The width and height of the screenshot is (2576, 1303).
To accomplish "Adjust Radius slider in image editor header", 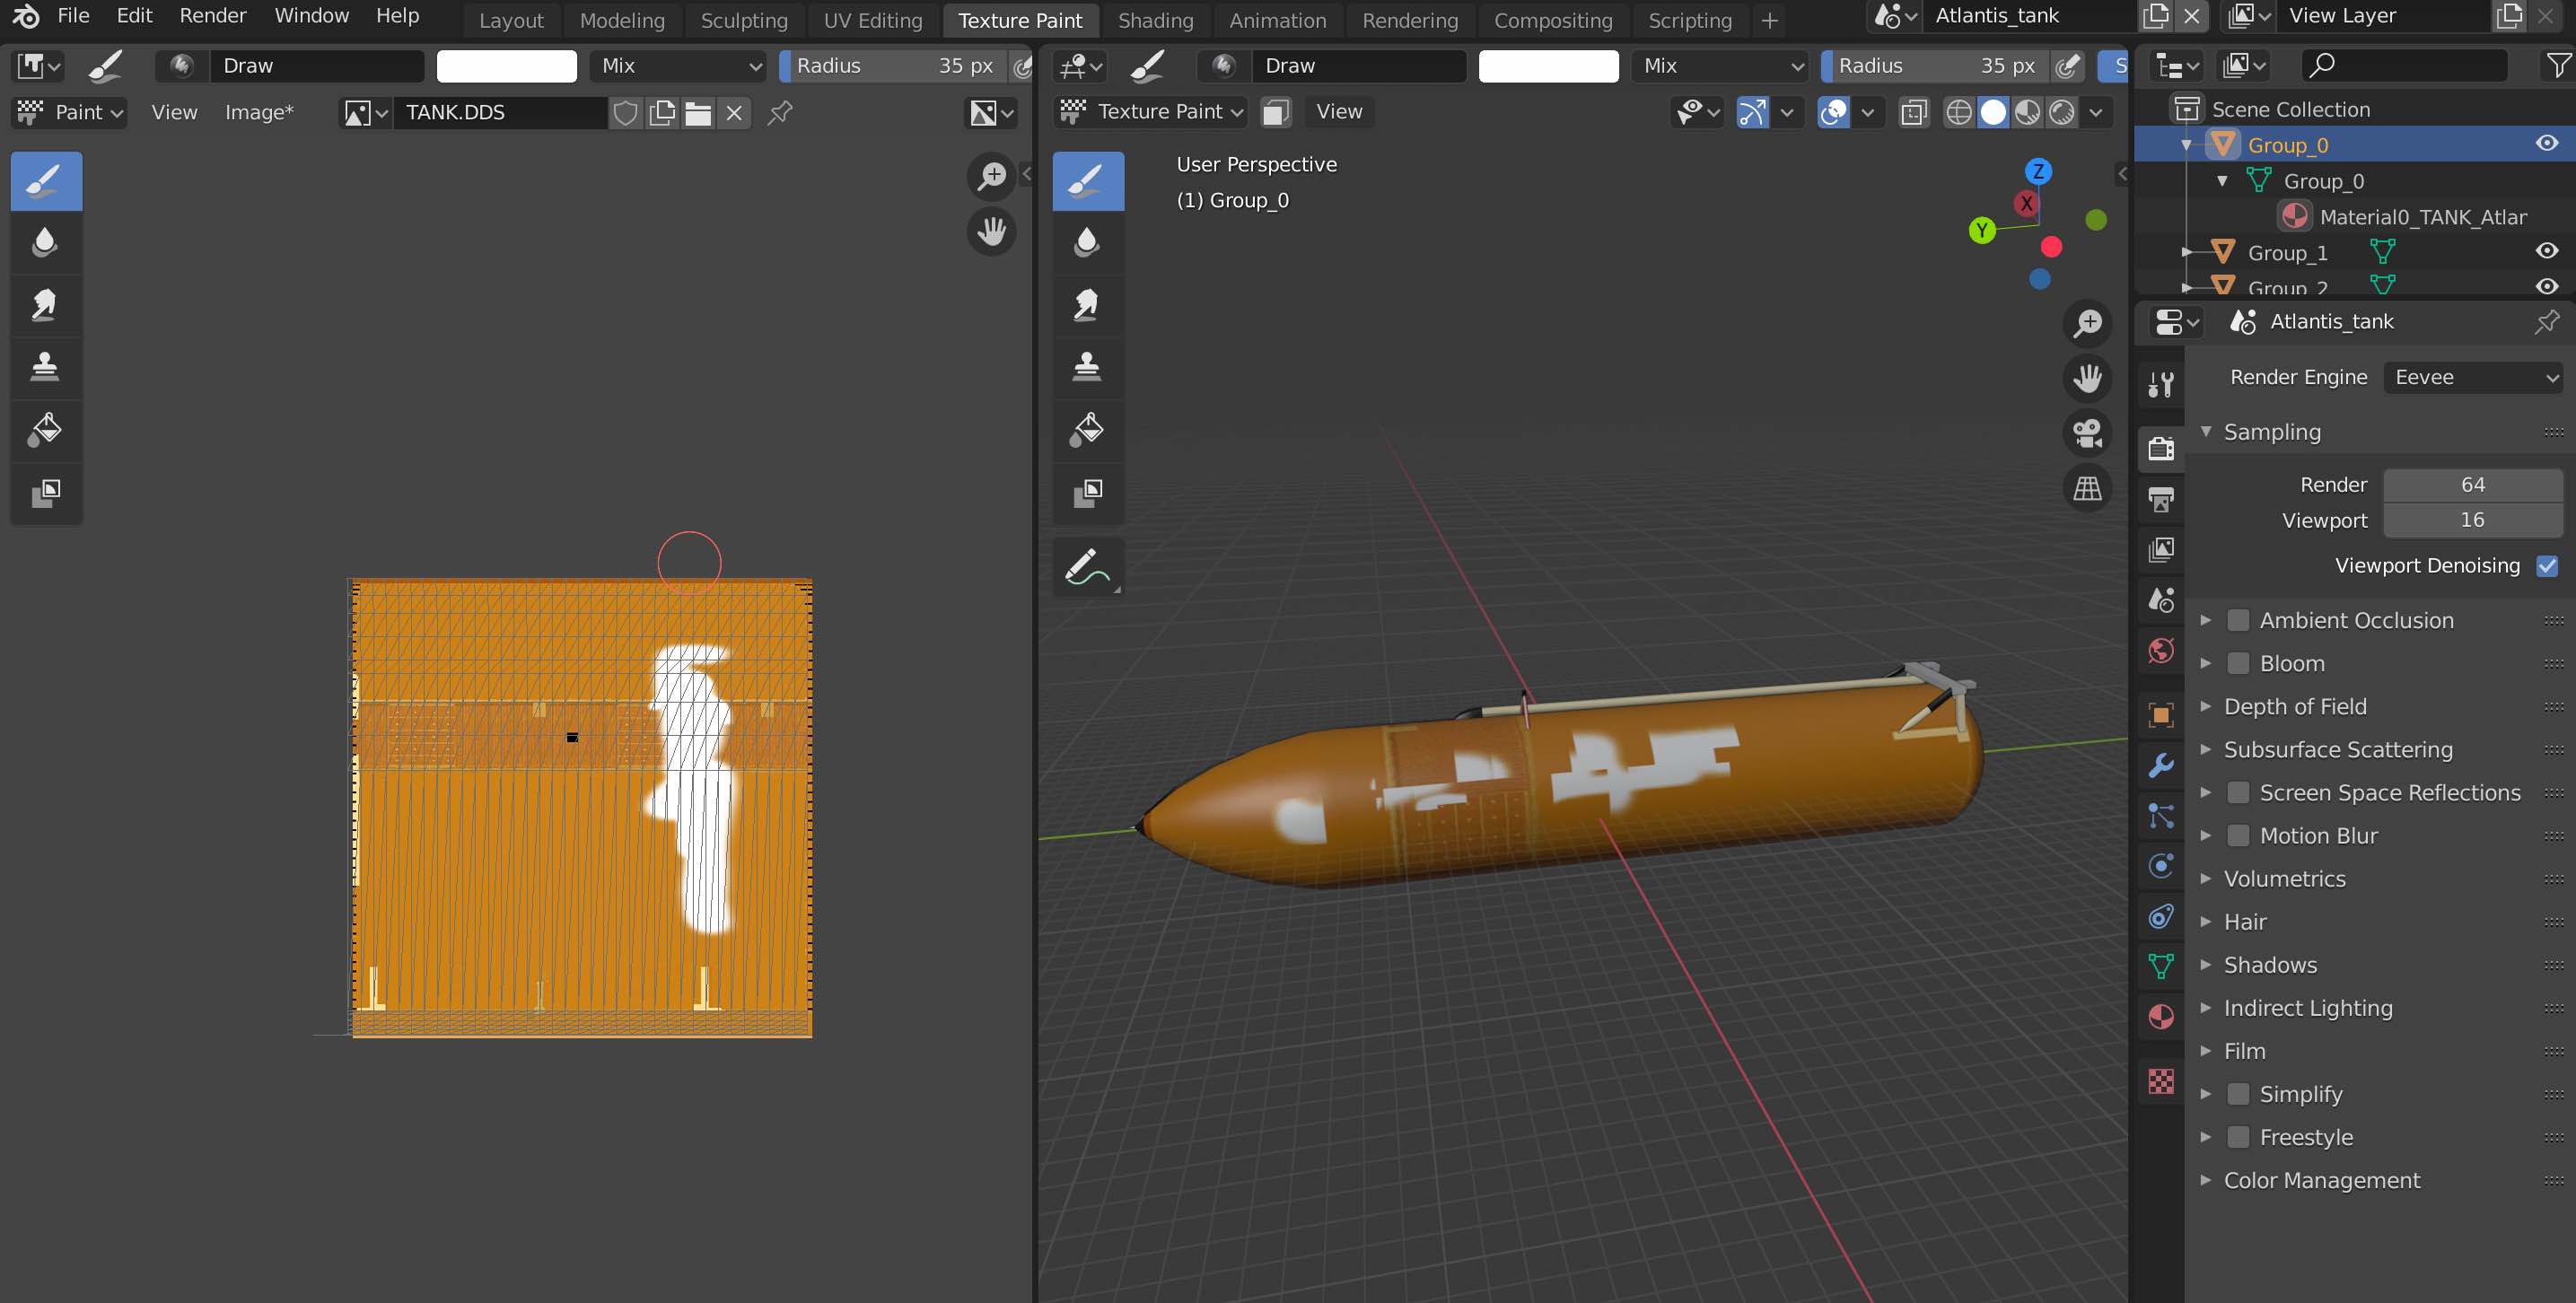I will click(892, 66).
